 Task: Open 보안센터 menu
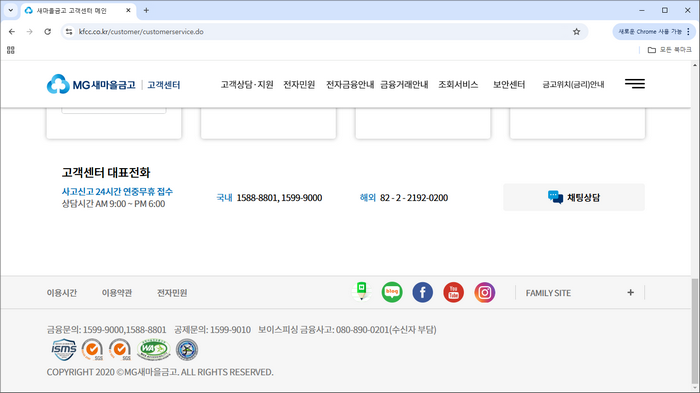click(509, 84)
